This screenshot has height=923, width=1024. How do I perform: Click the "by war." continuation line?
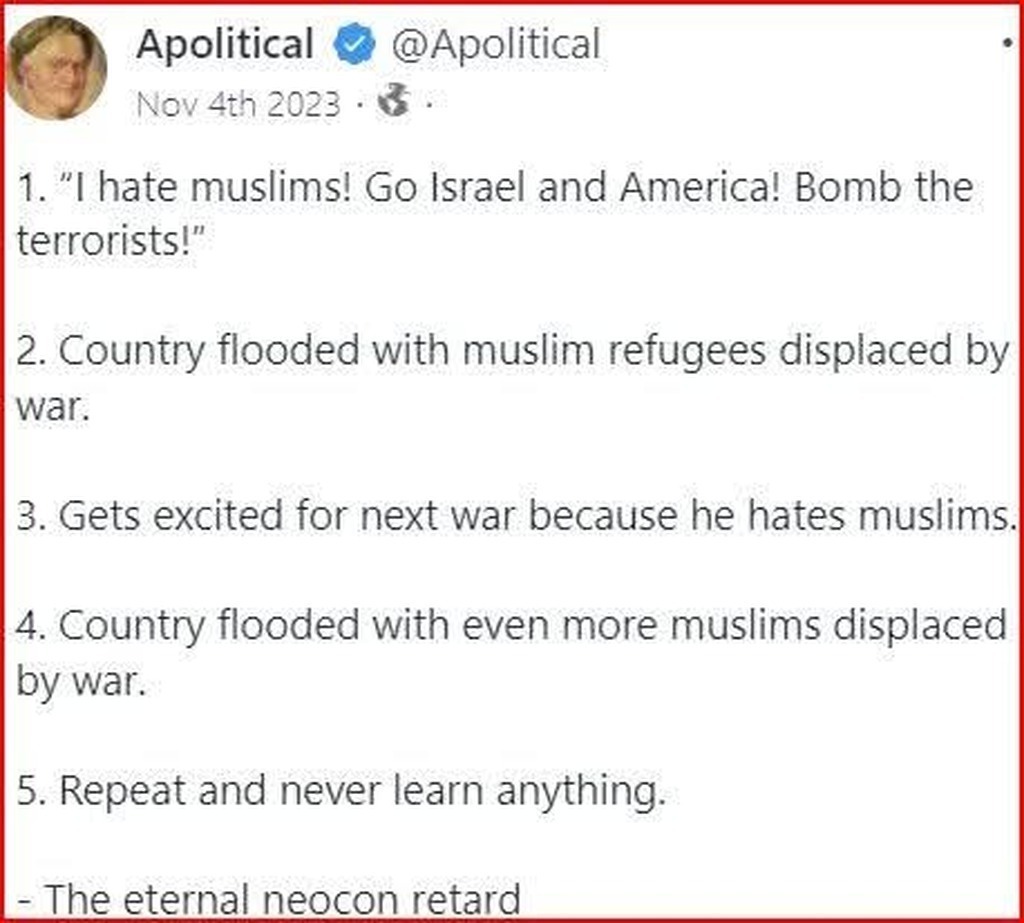tap(81, 682)
